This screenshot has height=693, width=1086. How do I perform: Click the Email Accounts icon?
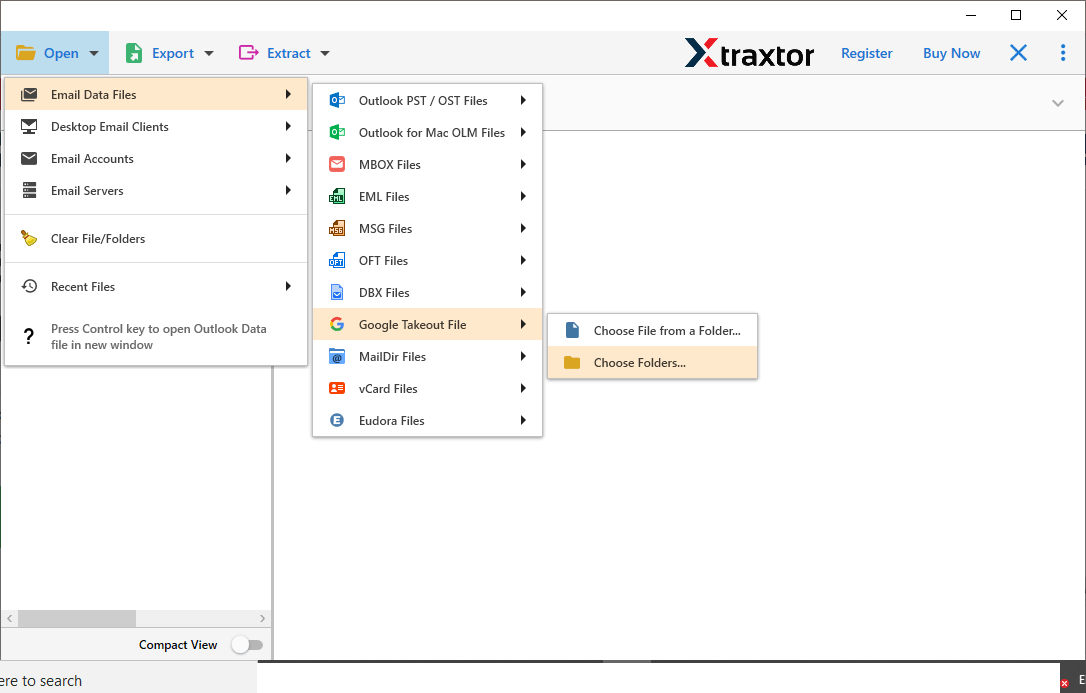[x=30, y=158]
